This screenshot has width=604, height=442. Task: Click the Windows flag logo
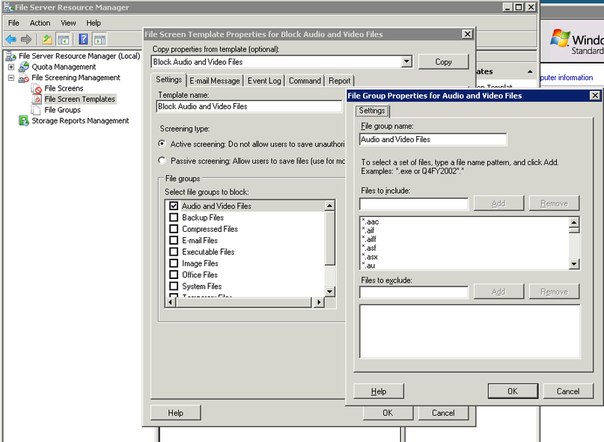[560, 38]
